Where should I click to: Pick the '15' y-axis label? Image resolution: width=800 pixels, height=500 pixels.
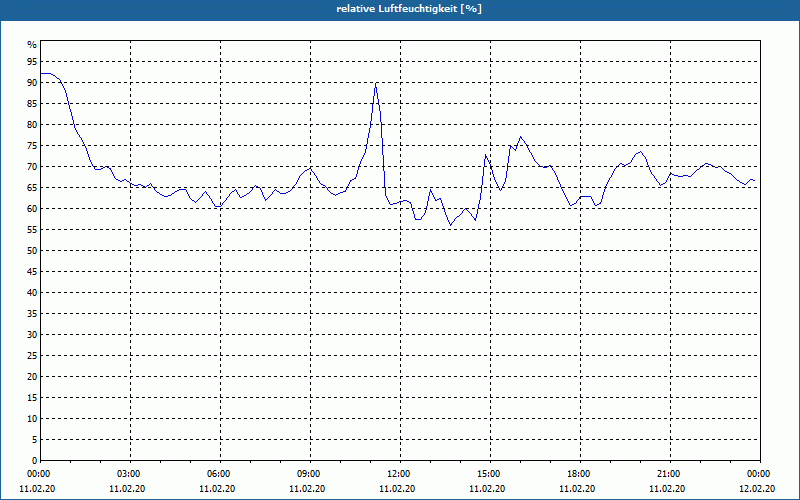click(32, 398)
